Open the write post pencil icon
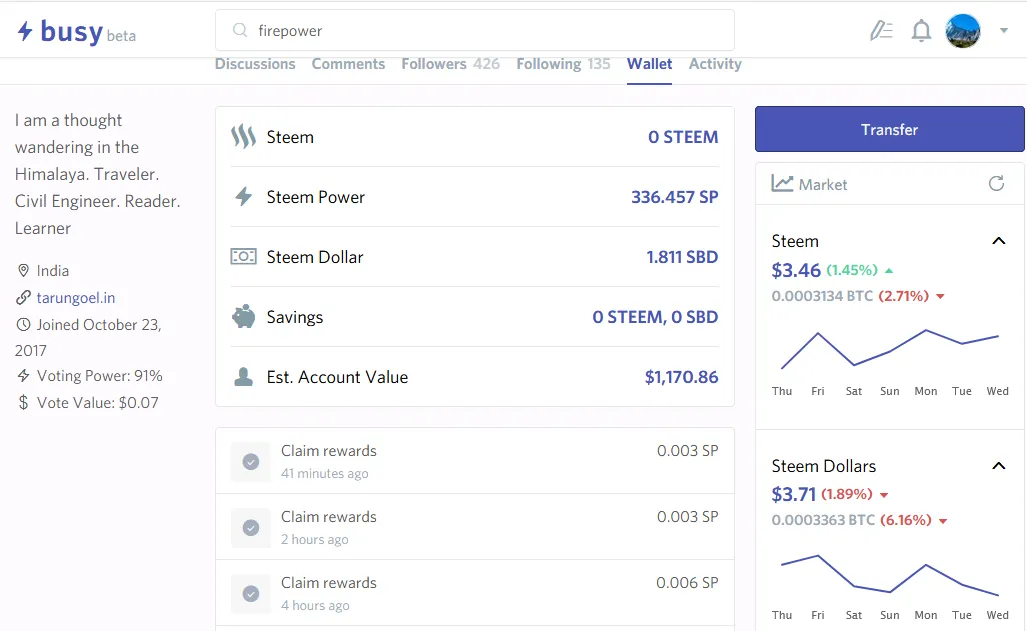 coord(881,31)
